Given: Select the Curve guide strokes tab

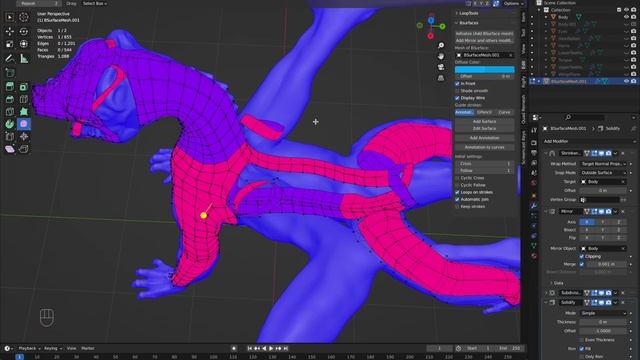Looking at the screenshot, I should point(504,112).
